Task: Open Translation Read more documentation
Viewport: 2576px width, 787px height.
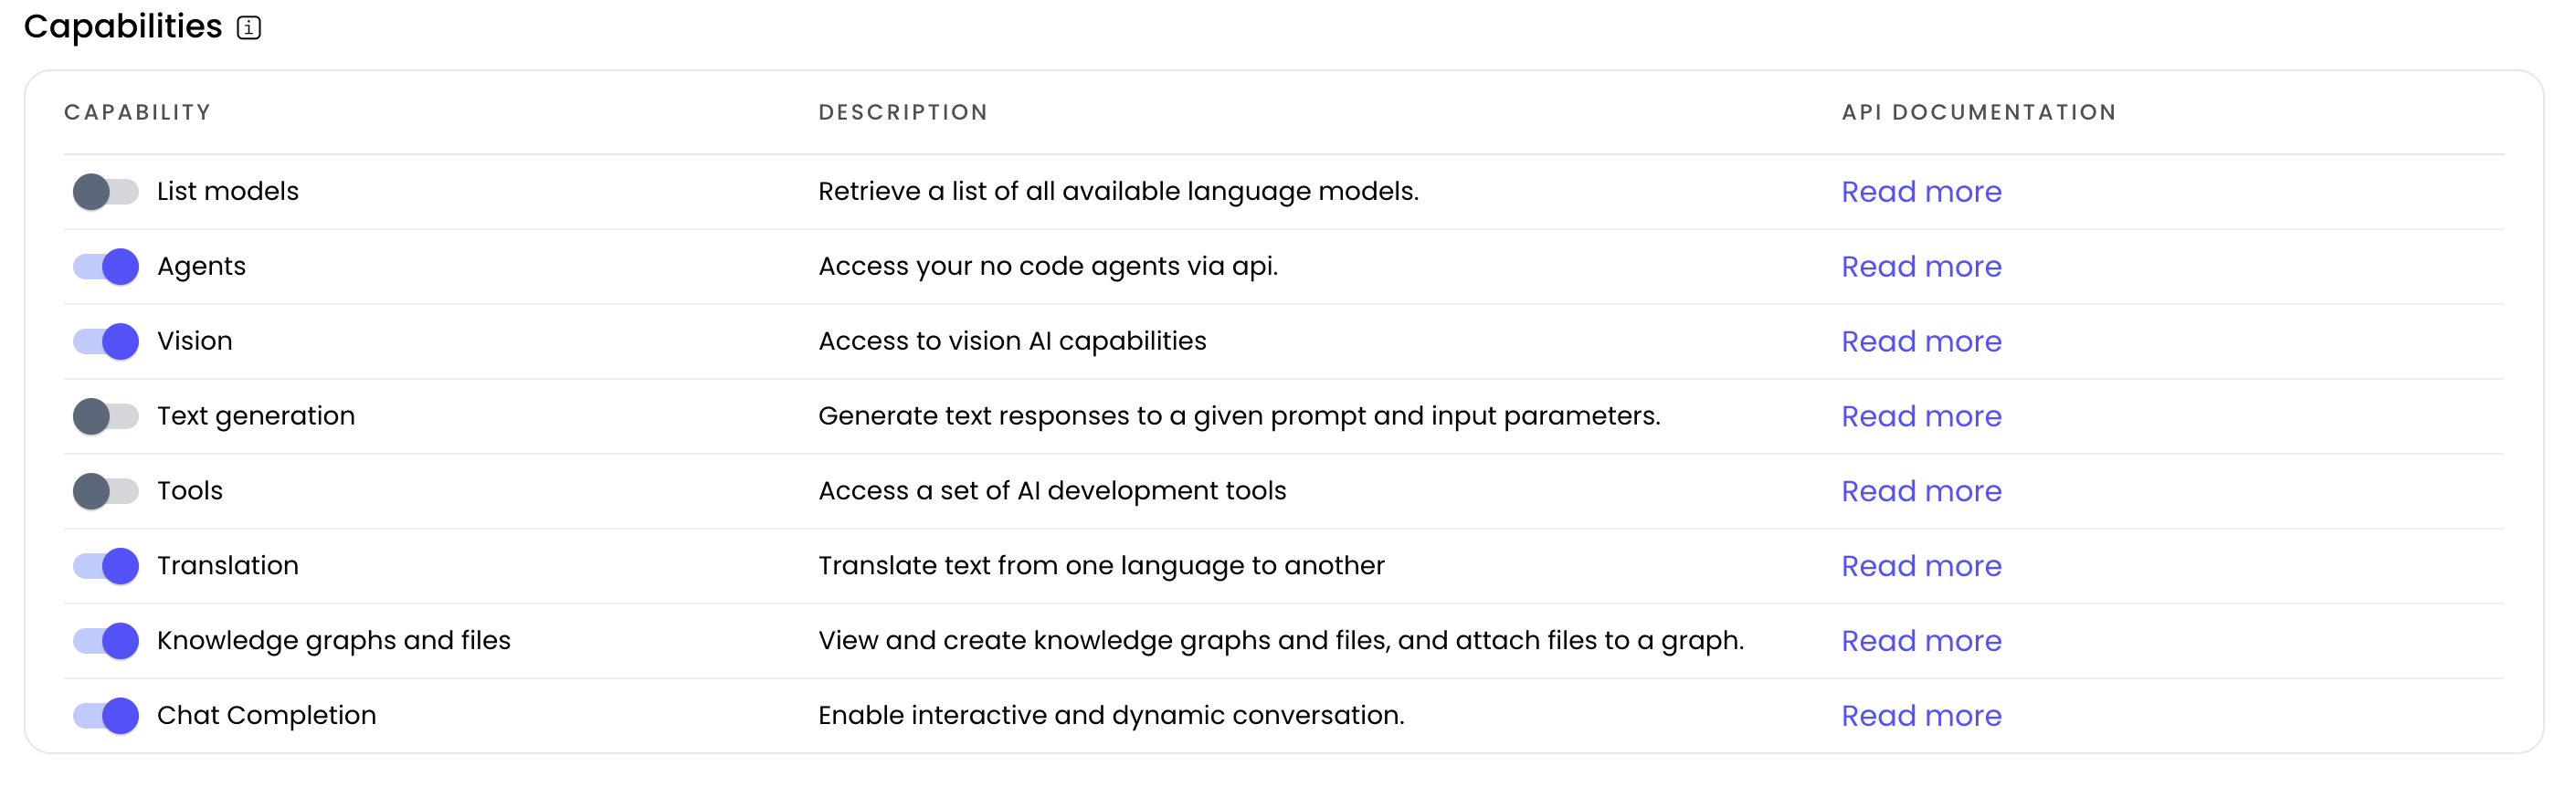Action: (x=1920, y=566)
